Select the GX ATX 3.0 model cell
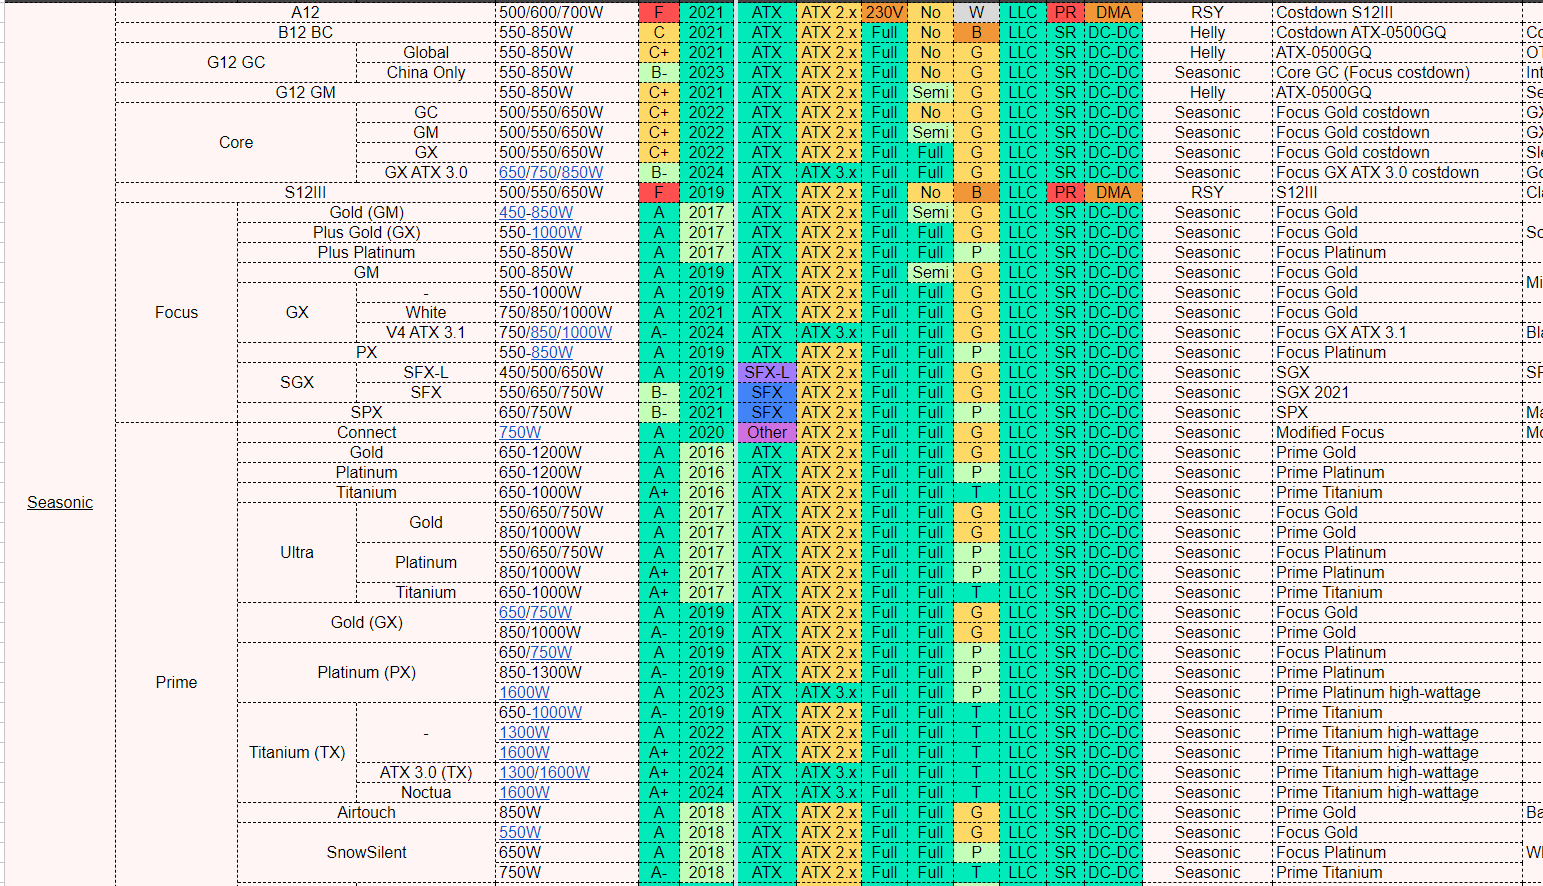The image size is (1543, 886). [x=426, y=172]
